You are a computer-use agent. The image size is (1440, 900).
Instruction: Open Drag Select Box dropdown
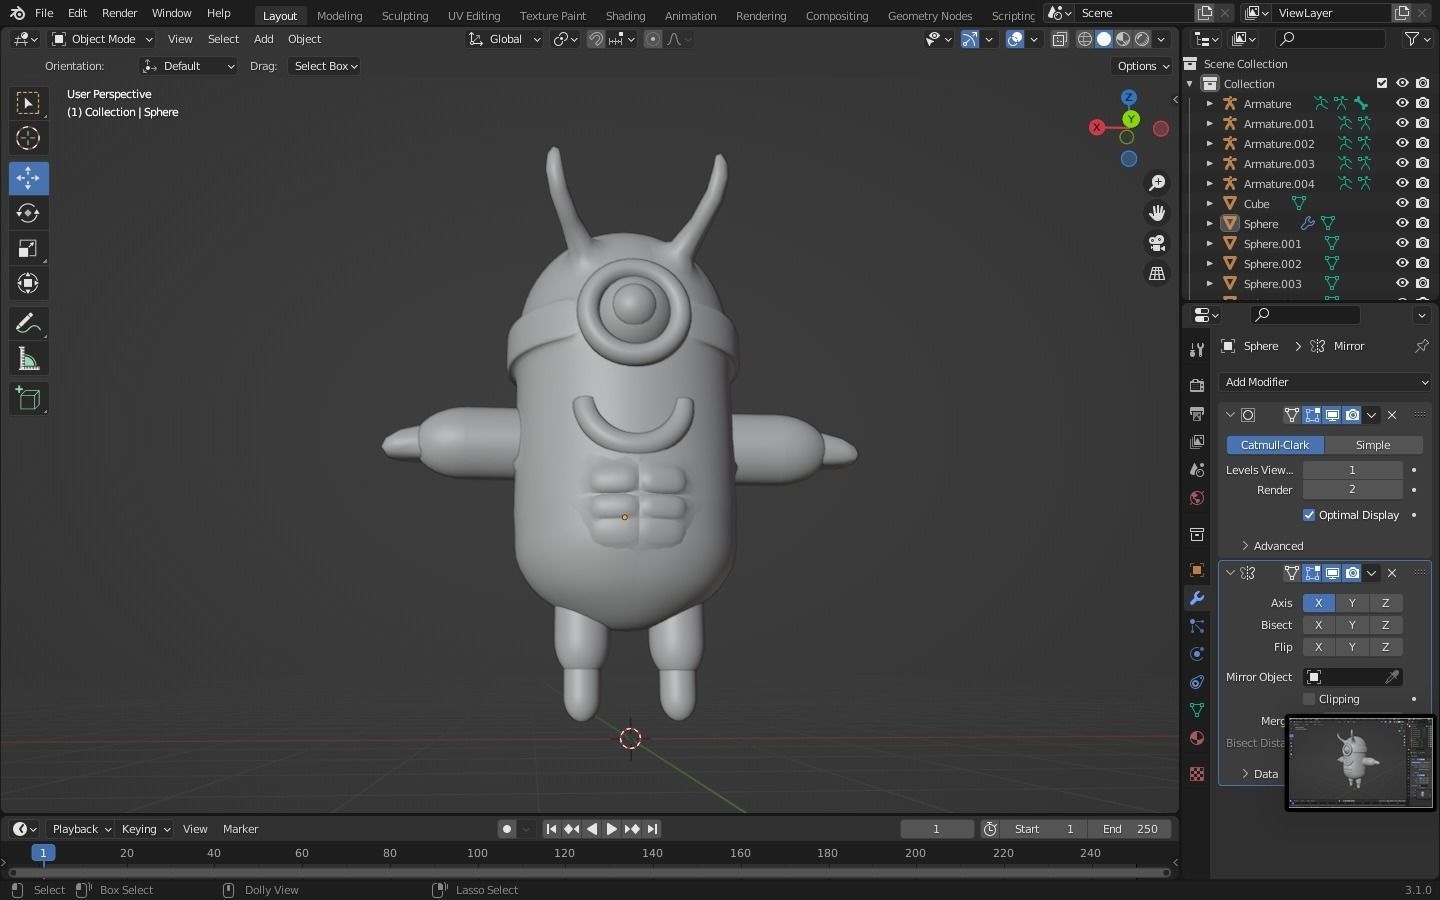[325, 66]
